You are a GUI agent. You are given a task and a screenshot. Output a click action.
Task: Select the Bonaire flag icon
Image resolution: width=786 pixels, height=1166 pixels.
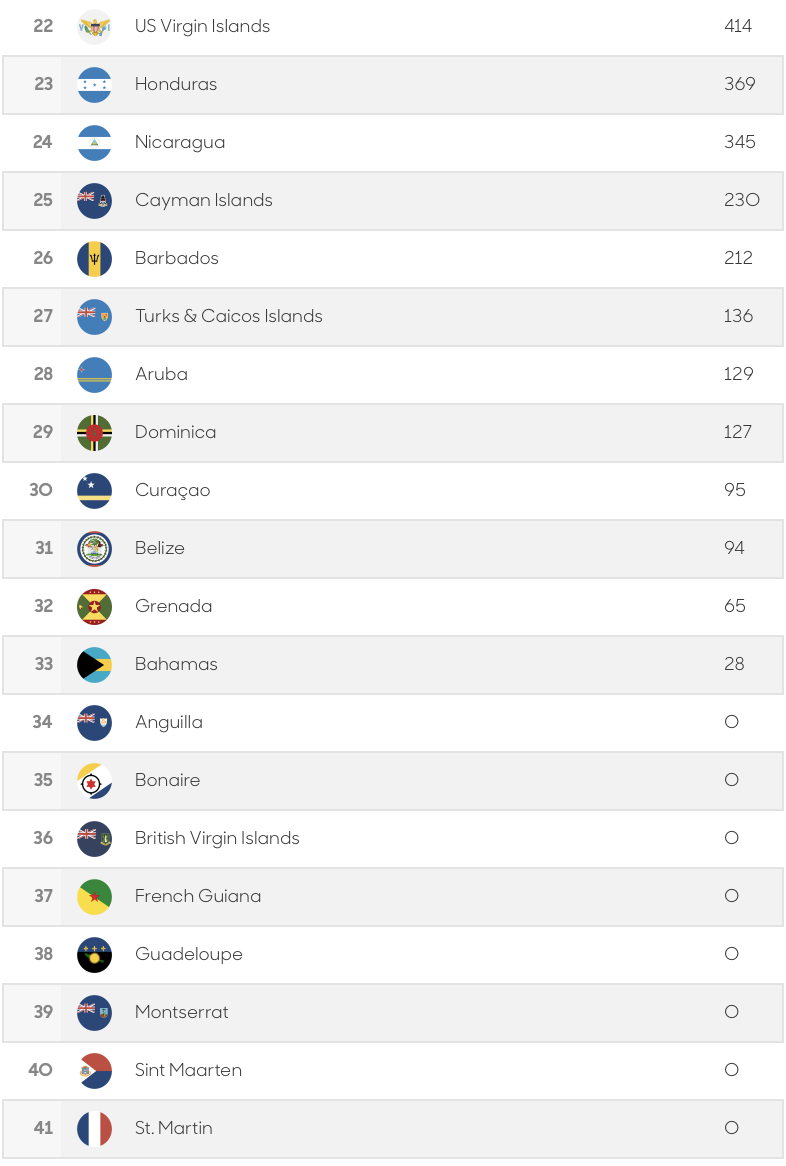point(94,781)
